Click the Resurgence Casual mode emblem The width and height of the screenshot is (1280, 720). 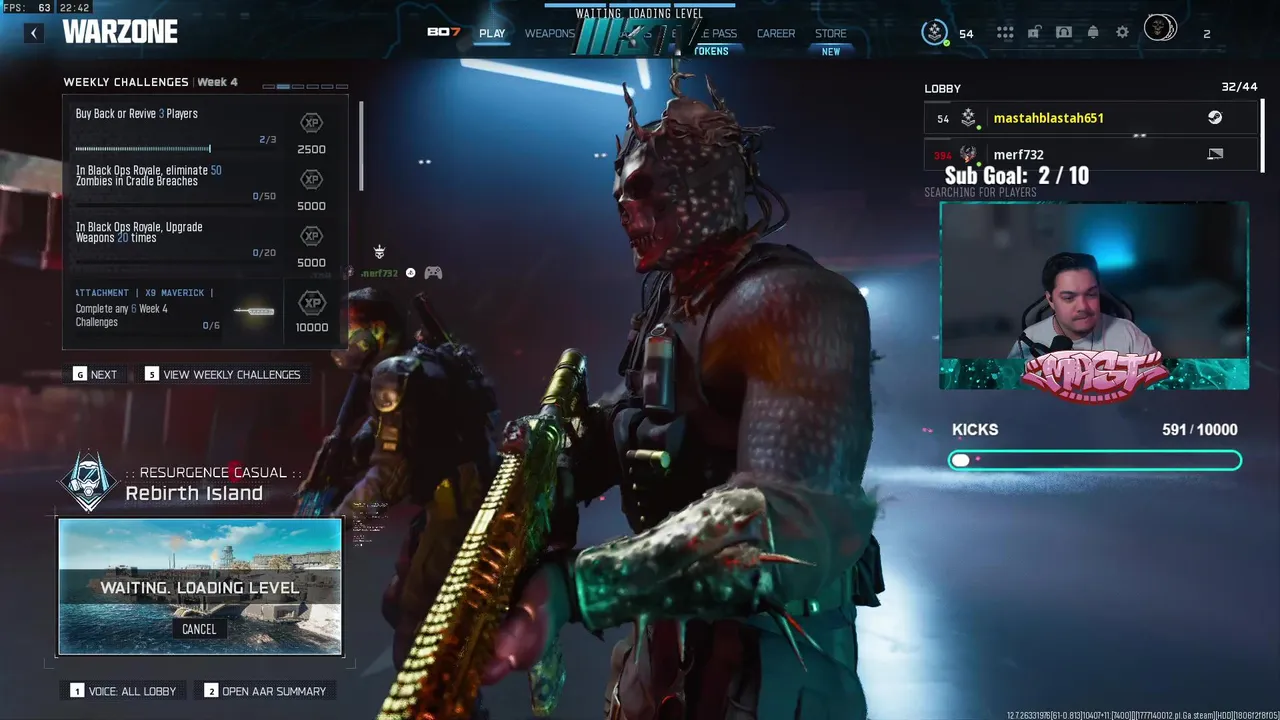coord(88,482)
